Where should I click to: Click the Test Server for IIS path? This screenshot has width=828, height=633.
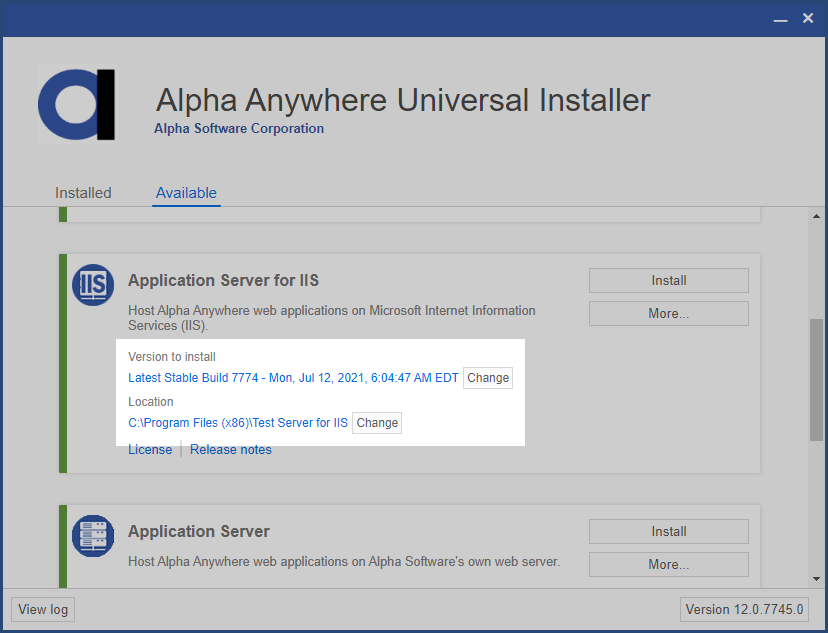coord(238,423)
